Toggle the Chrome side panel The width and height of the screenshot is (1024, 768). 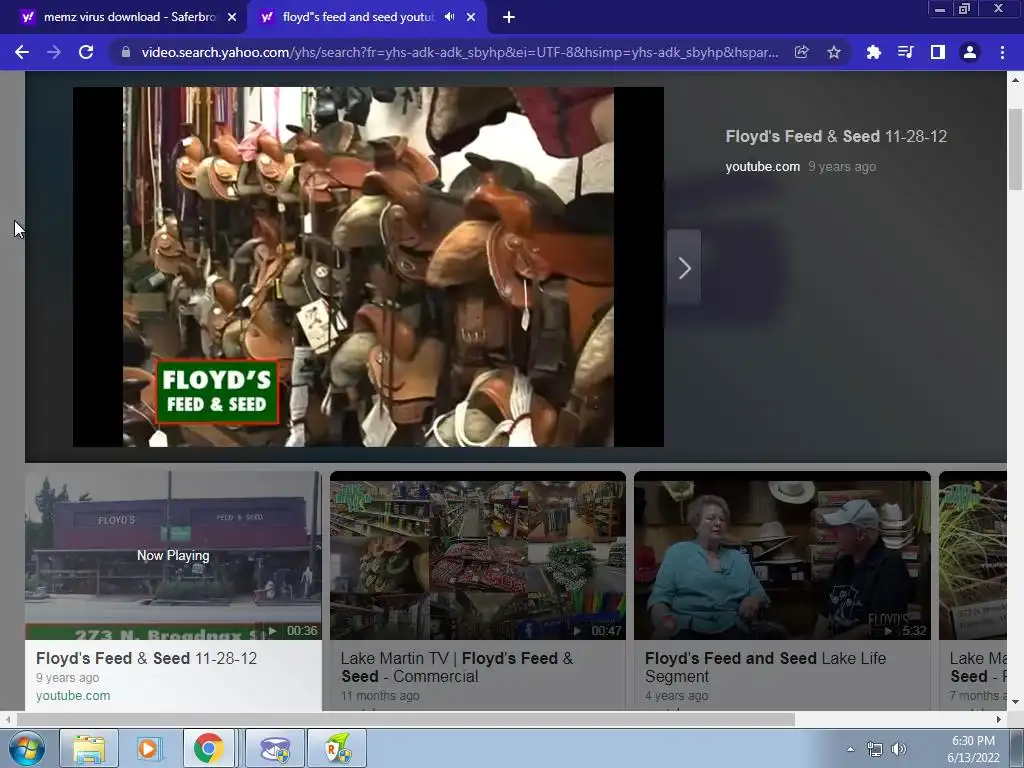click(x=938, y=52)
